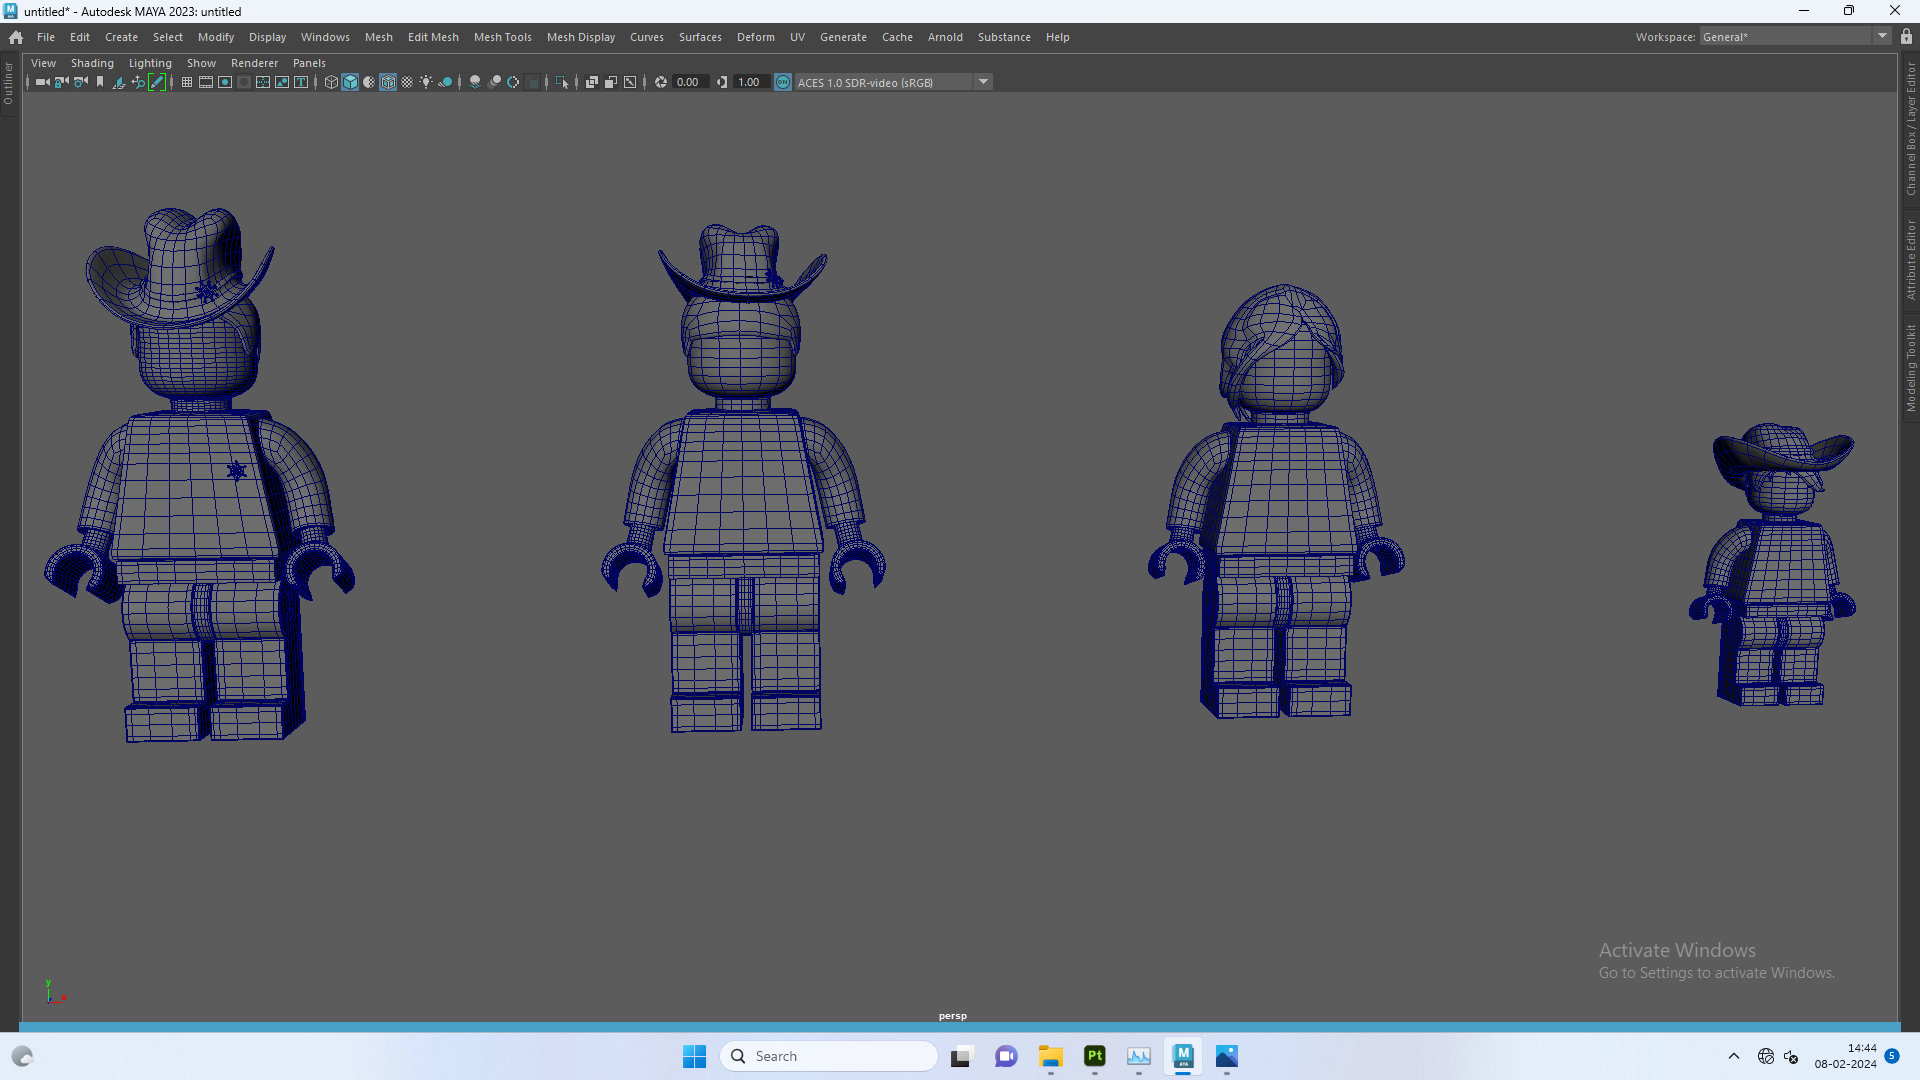Open panel View menu

[43, 63]
